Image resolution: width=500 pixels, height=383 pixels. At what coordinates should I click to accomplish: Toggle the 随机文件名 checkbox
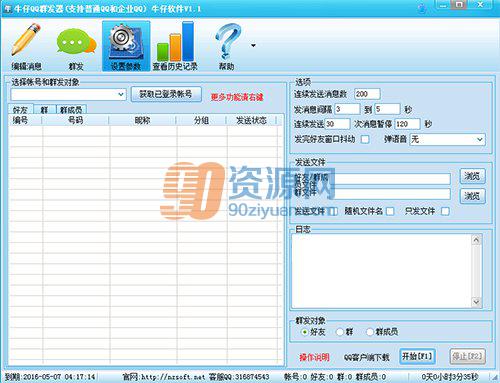(390, 211)
